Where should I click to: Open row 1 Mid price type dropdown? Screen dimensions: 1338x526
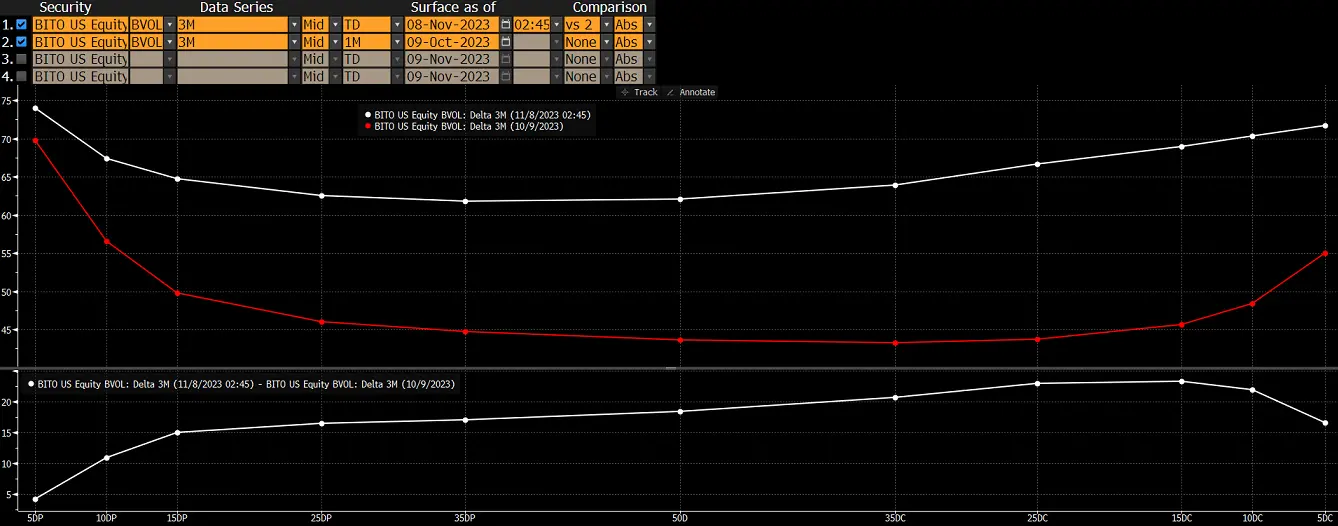pos(335,24)
